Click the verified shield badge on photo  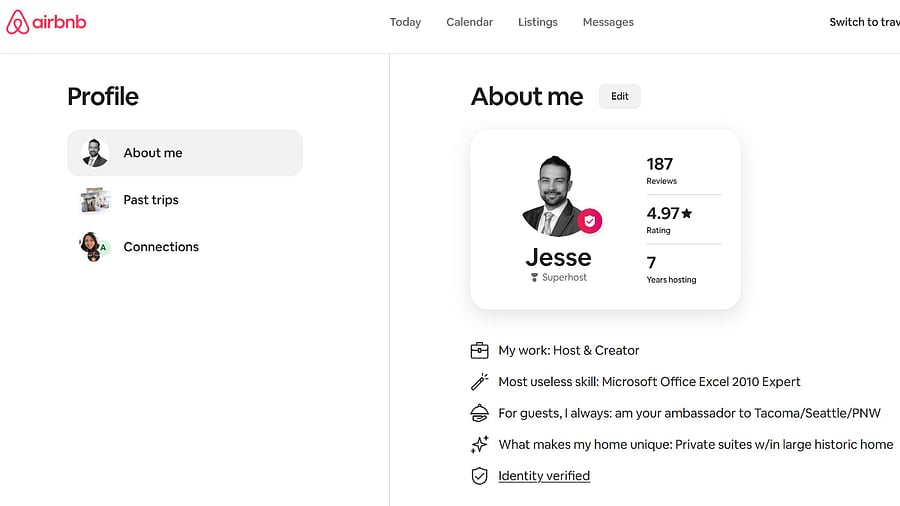coord(589,221)
